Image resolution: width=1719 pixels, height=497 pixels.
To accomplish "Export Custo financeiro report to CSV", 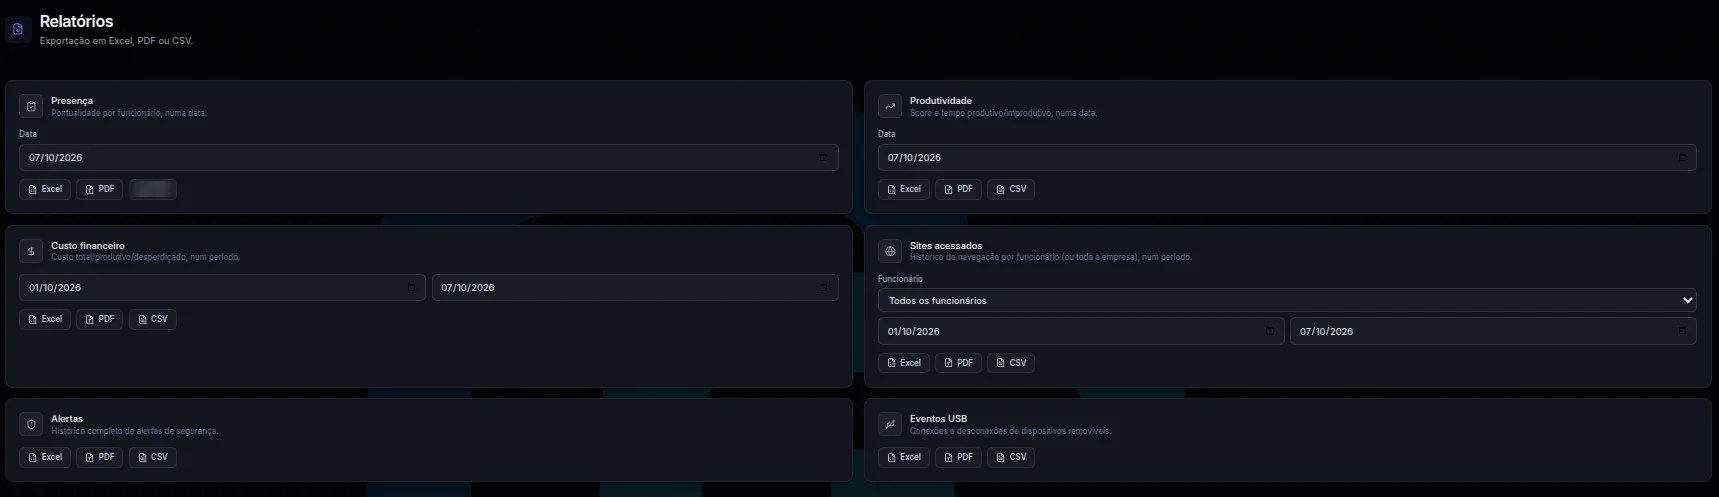I will click(153, 319).
